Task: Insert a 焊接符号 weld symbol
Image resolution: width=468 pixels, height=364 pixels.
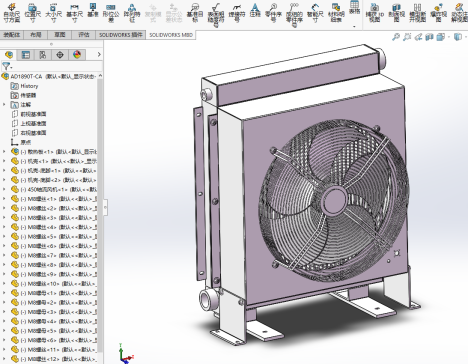Action: (x=237, y=12)
